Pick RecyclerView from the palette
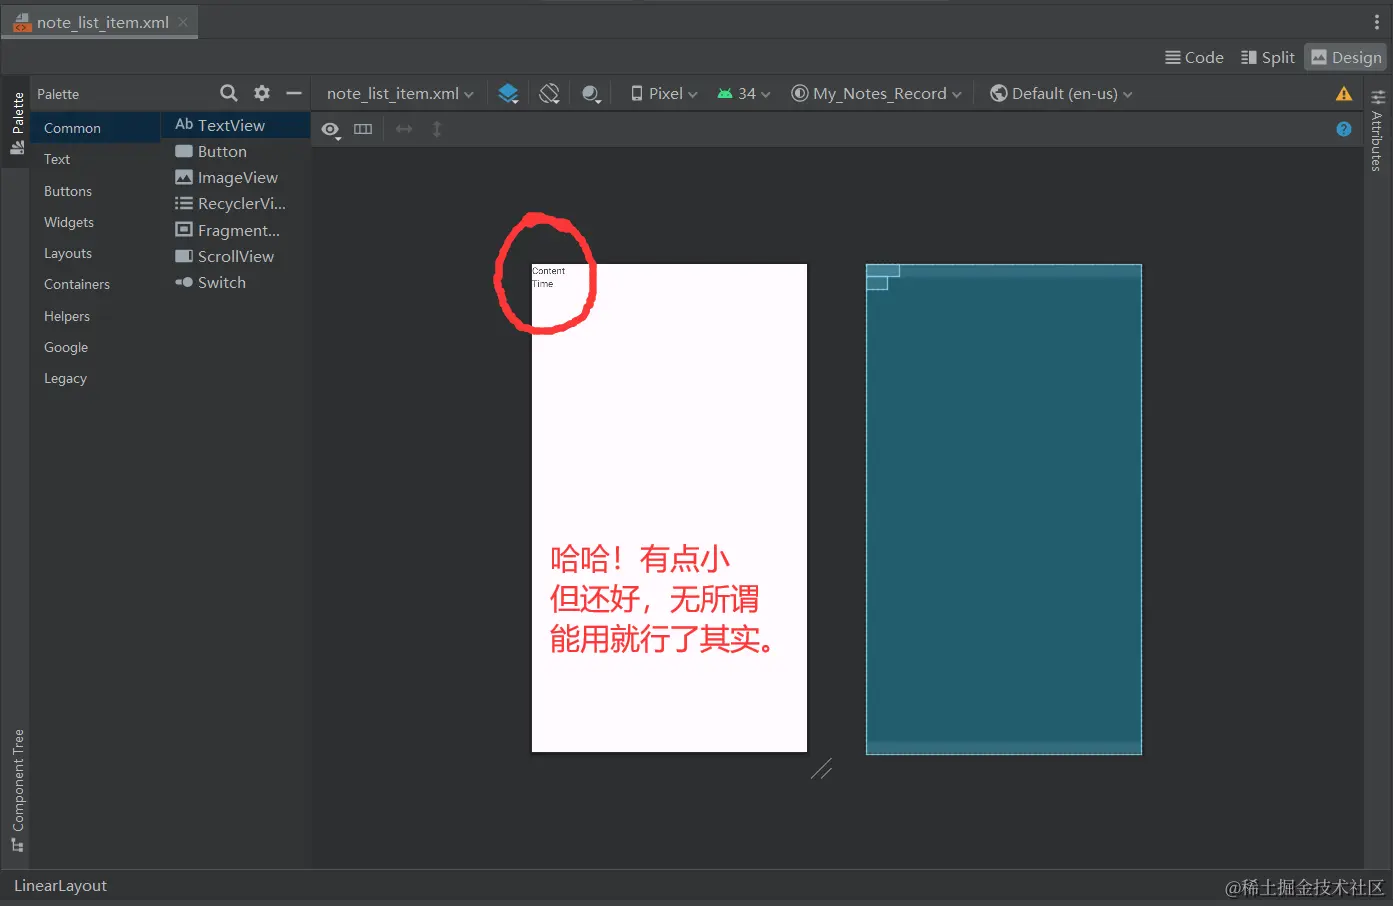This screenshot has width=1393, height=906. point(236,203)
